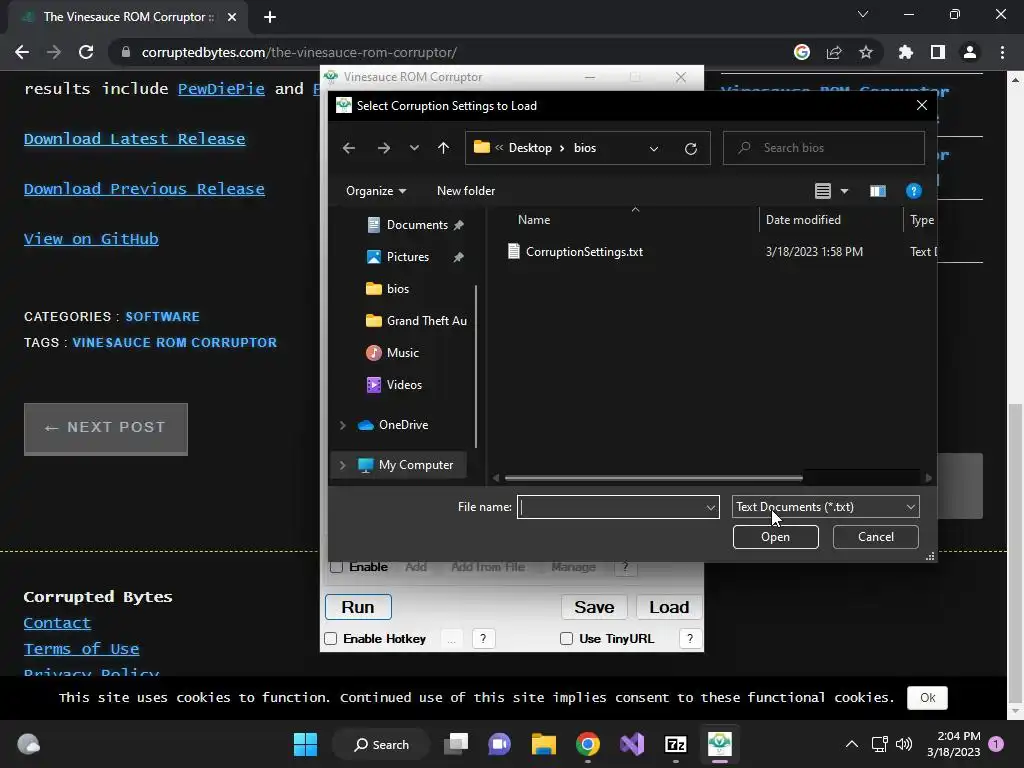Screen dimensions: 1024x768
Task: Refresh the bios folder listing
Action: (690, 148)
